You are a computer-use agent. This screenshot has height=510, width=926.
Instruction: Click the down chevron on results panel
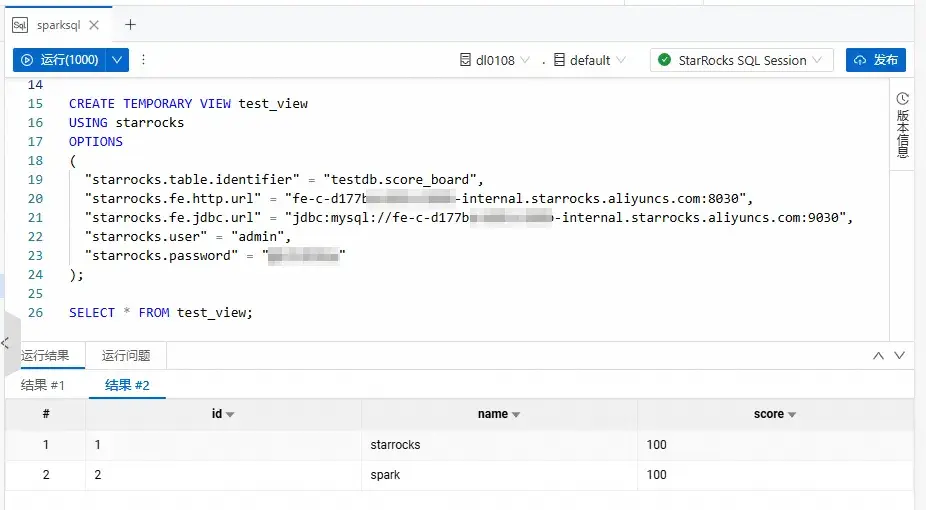click(x=899, y=355)
